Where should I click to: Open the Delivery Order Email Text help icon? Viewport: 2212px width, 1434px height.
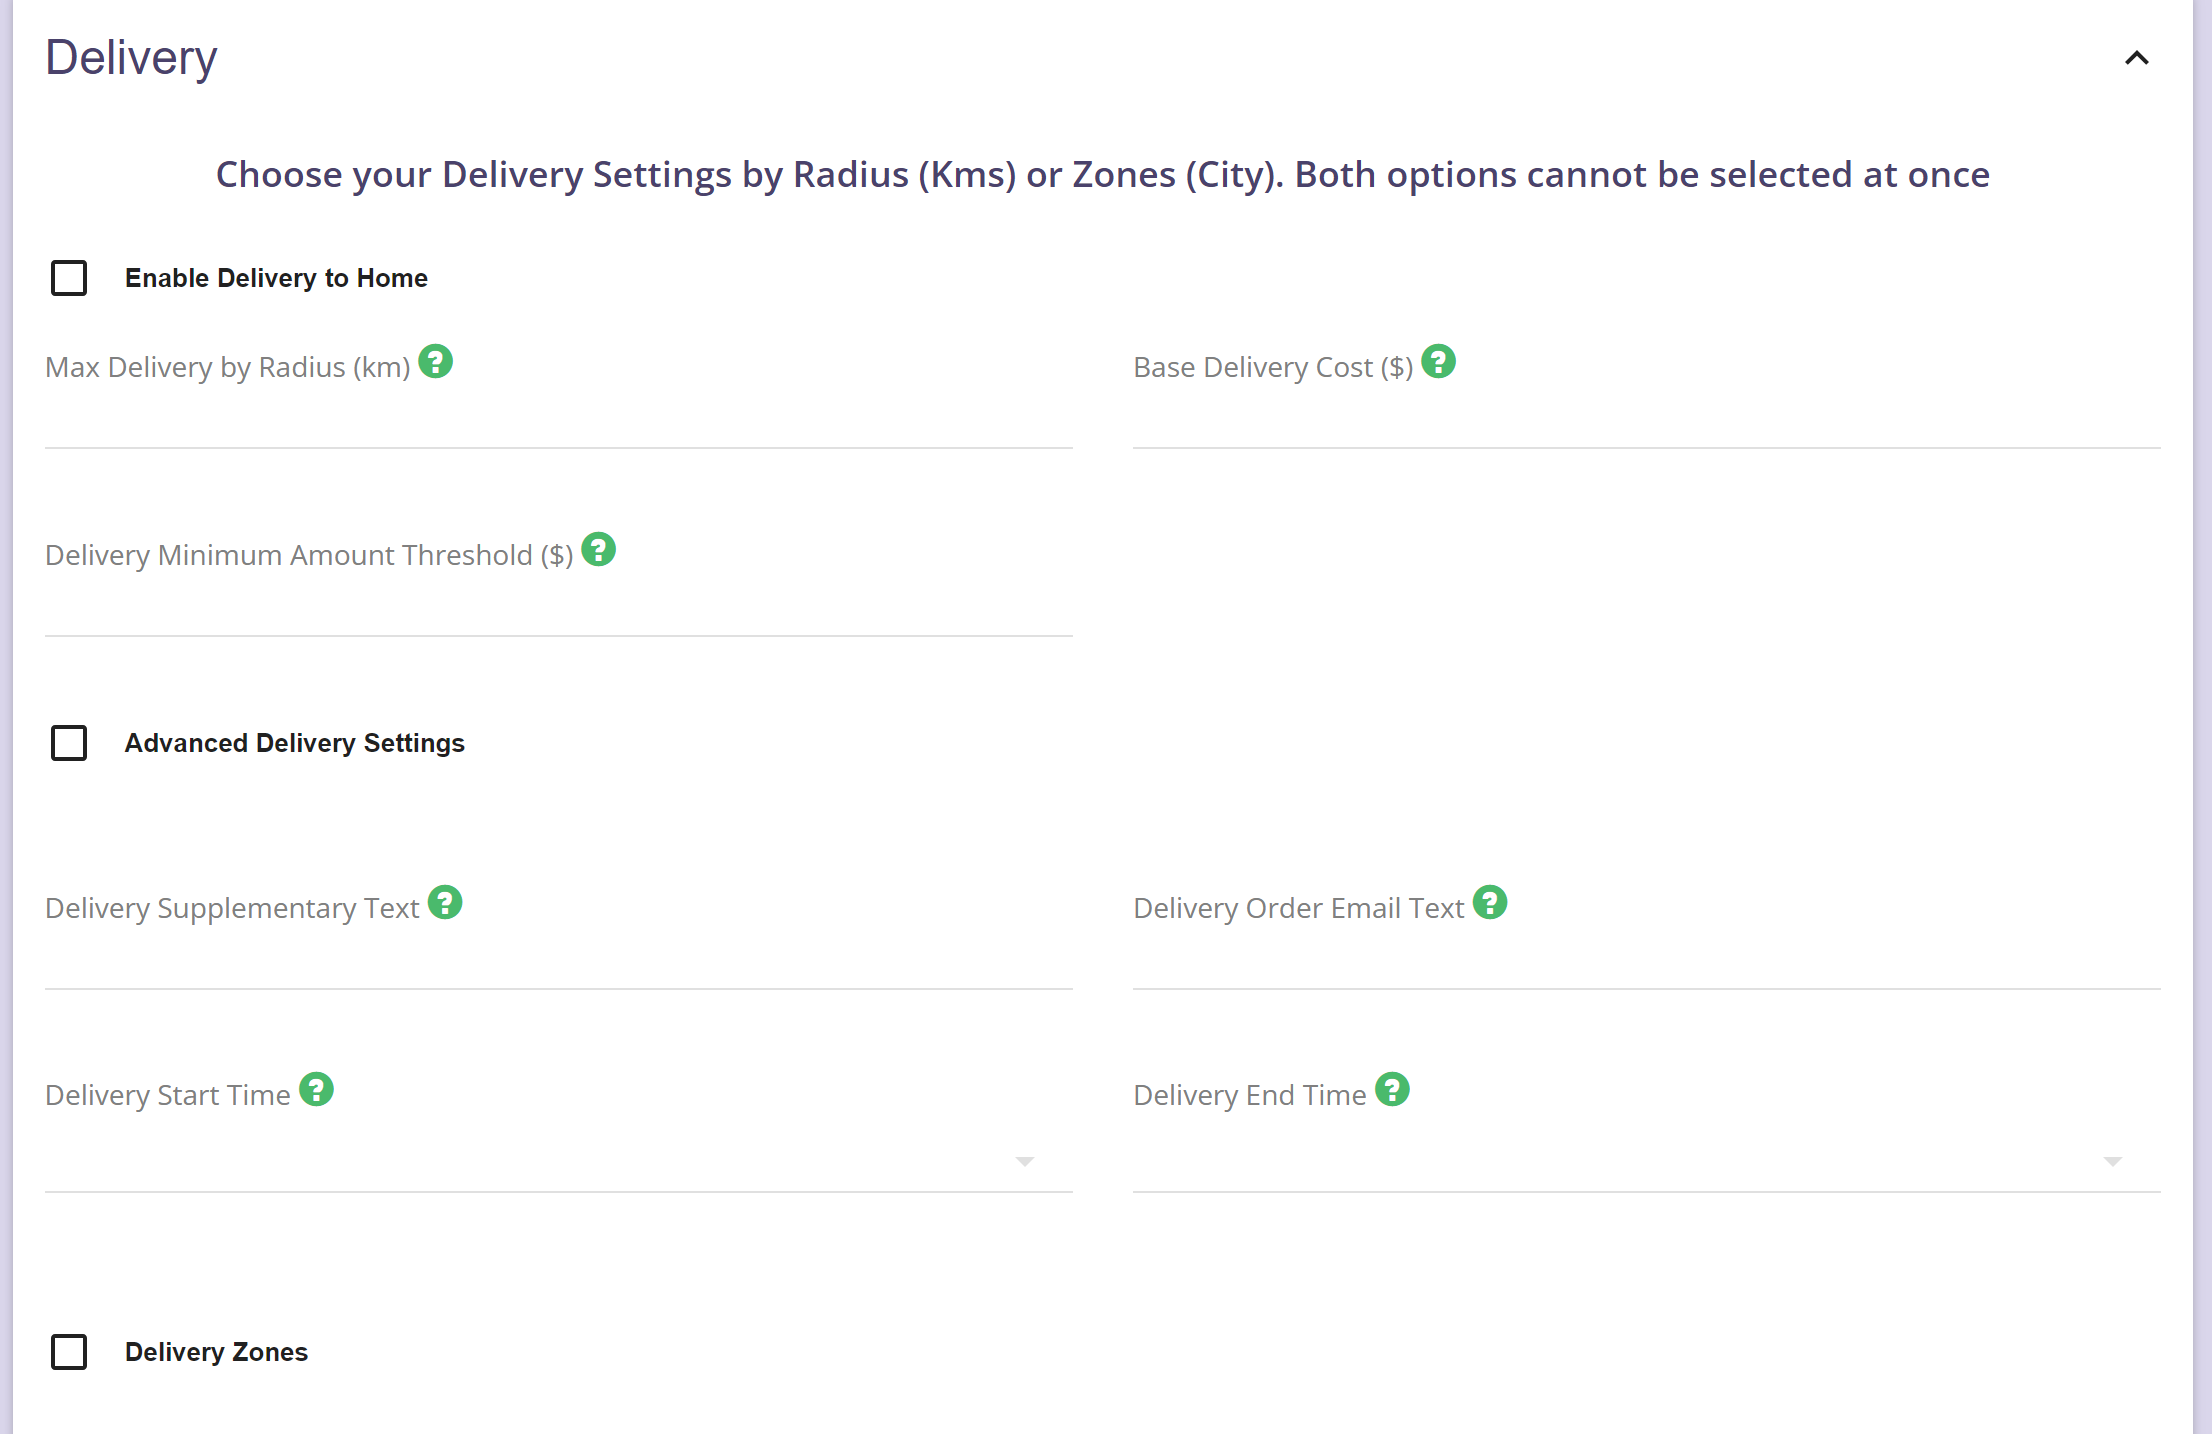point(1490,902)
